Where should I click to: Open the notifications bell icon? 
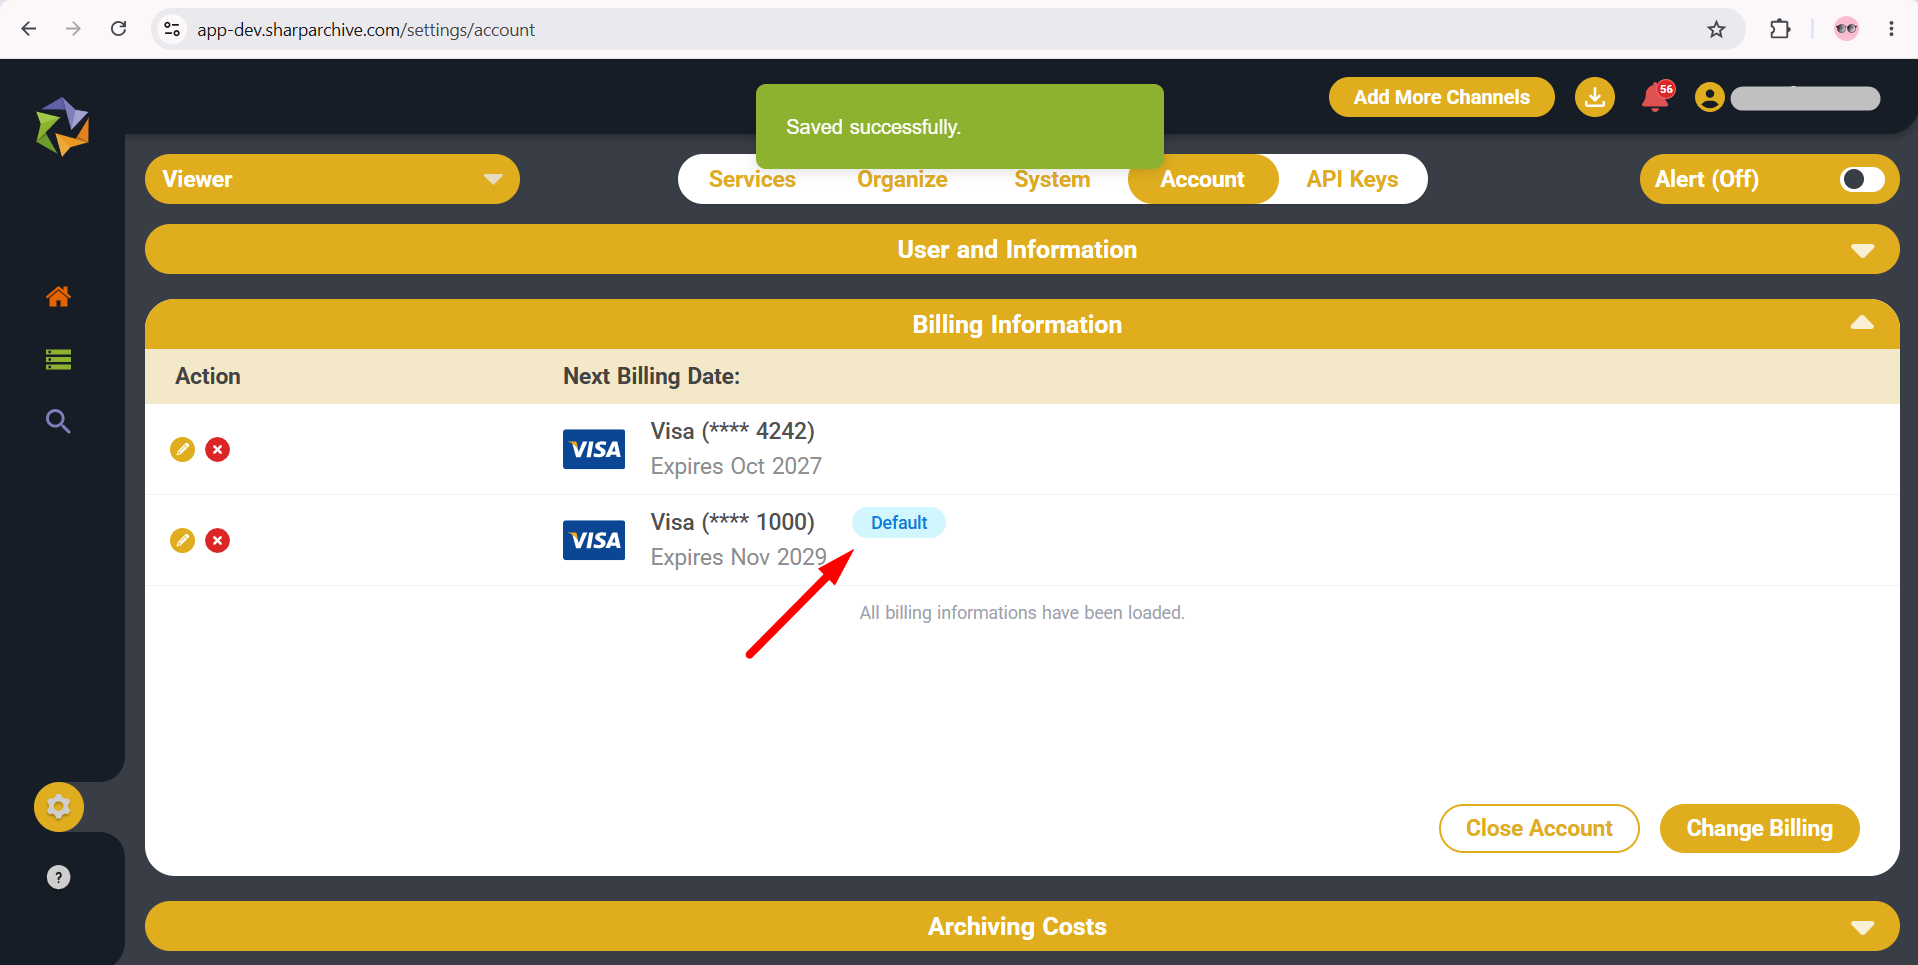point(1657,97)
